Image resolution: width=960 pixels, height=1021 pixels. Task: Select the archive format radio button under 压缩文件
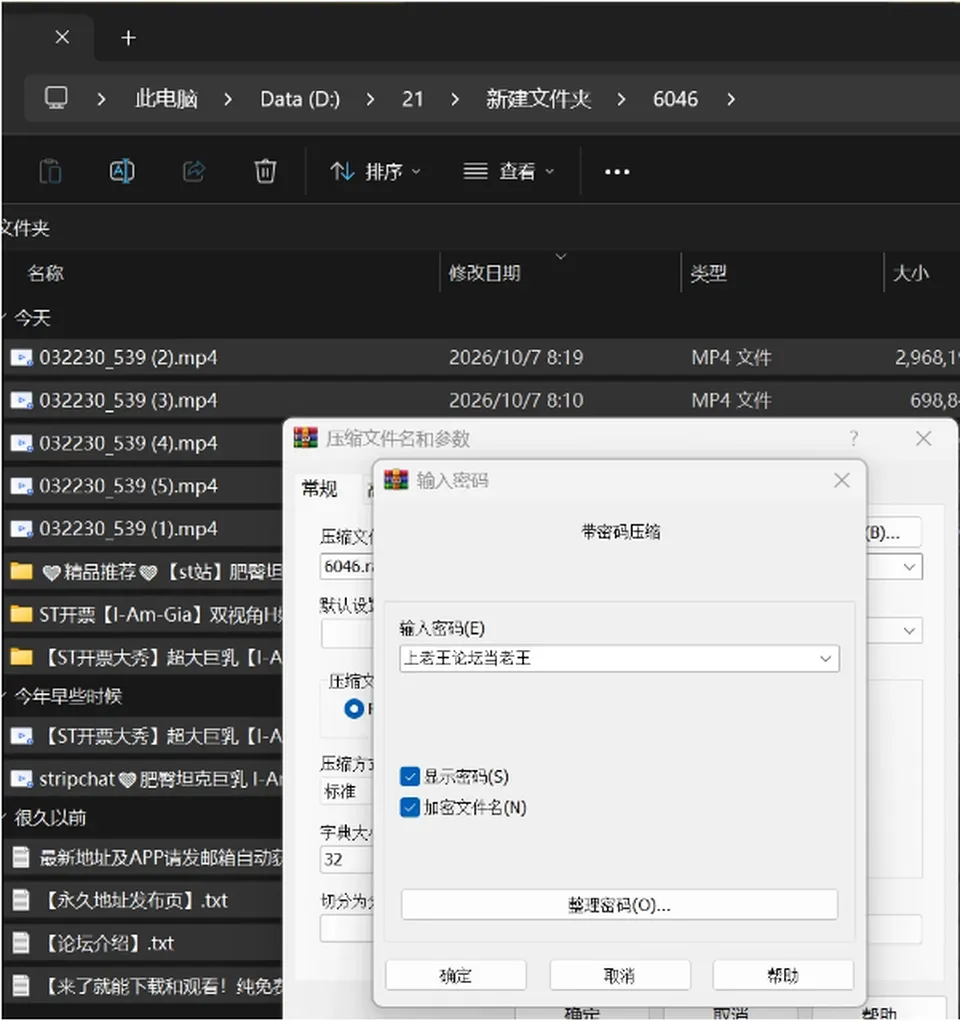354,708
